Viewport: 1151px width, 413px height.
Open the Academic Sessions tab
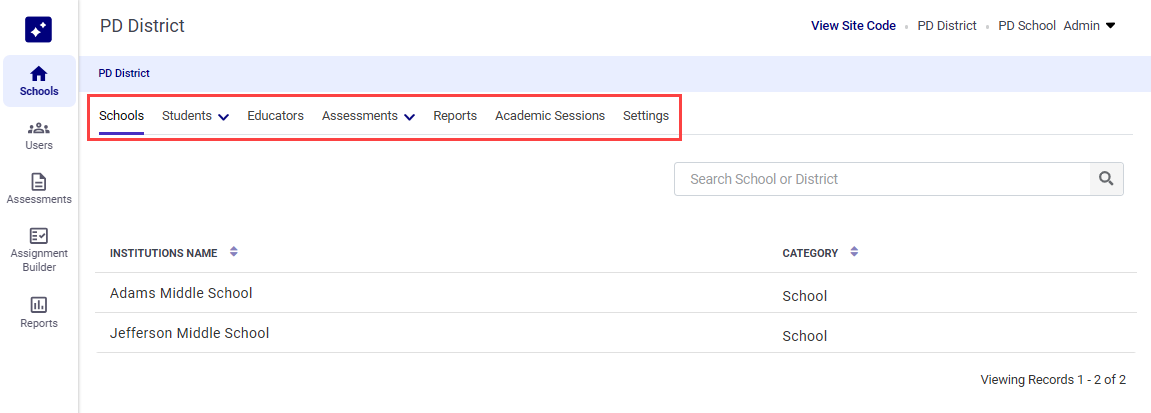[x=550, y=116]
